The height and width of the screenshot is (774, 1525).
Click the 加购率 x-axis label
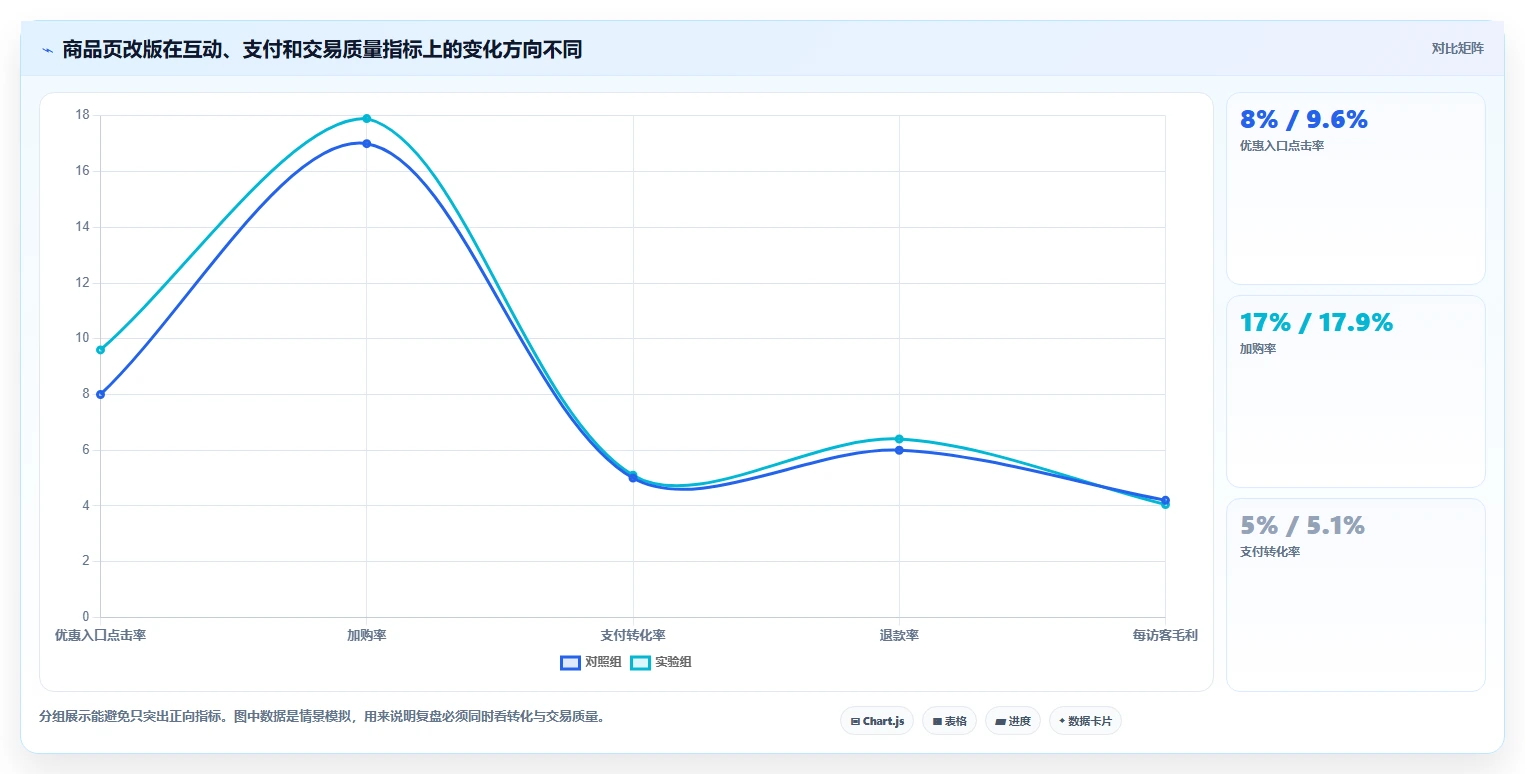(367, 635)
